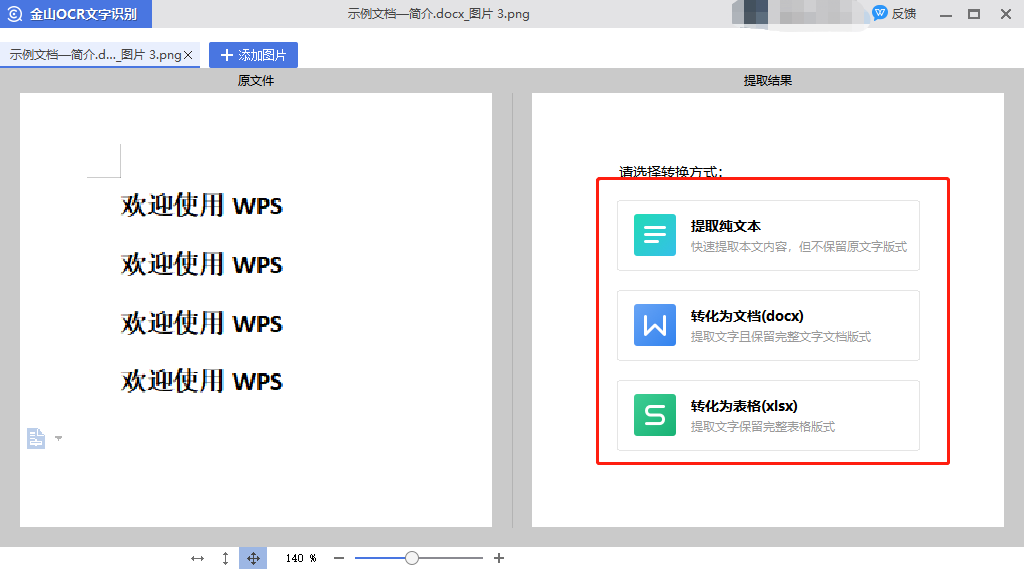Image resolution: width=1024 pixels, height=569 pixels.
Task: Click the minus zoom-out icon
Action: pos(338,558)
